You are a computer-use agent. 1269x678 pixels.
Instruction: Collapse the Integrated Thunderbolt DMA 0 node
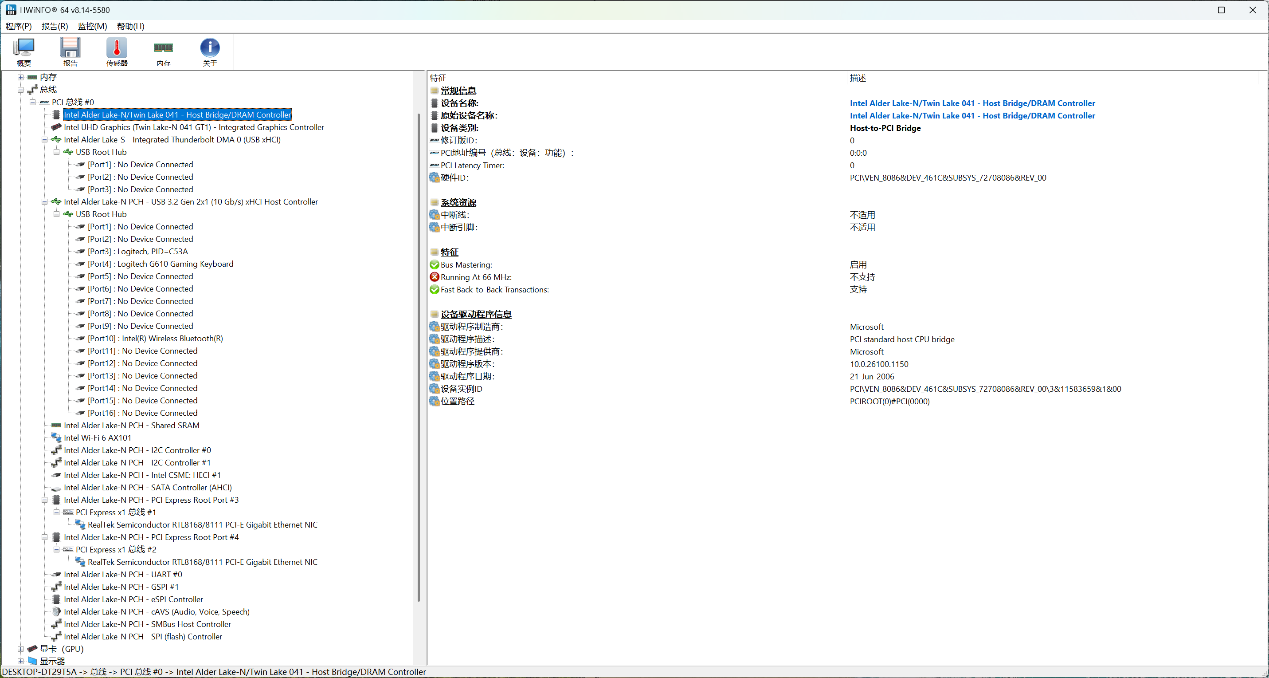(x=45, y=140)
